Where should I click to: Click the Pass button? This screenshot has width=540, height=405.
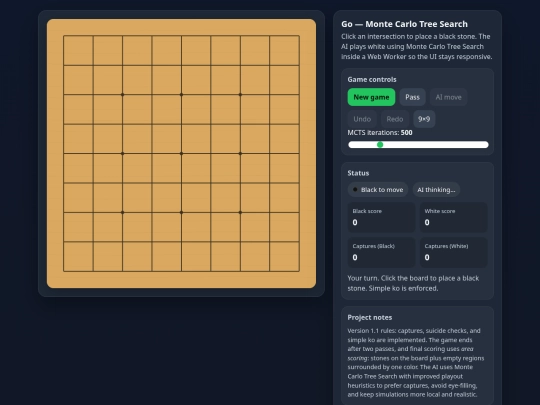[x=412, y=97]
